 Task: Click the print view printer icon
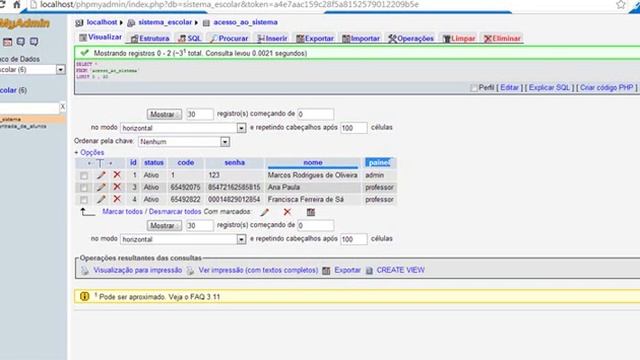tap(85, 271)
